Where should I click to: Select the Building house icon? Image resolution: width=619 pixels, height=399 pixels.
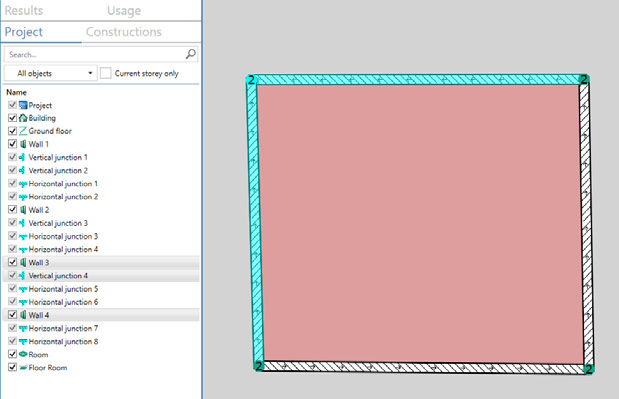(x=23, y=118)
